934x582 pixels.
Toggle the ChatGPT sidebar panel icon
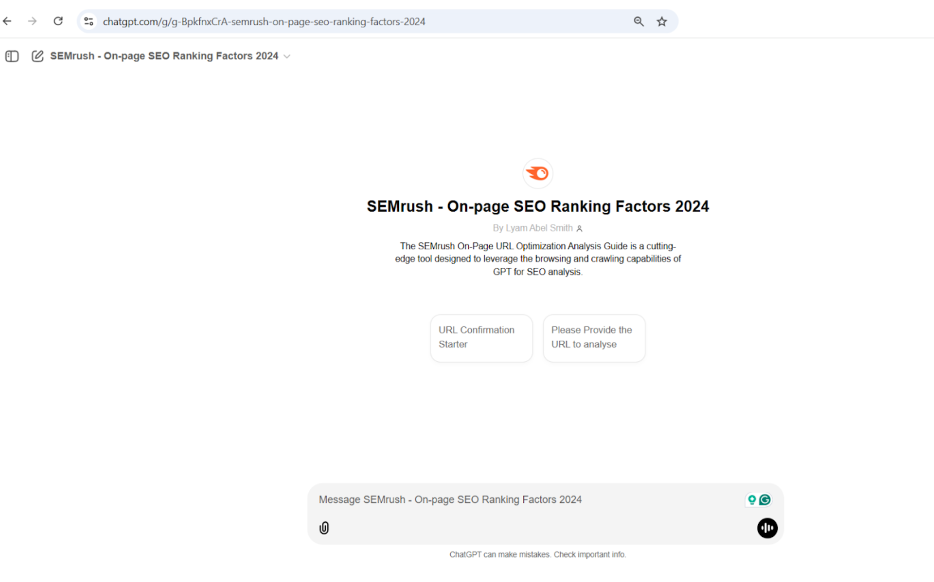click(x=12, y=56)
